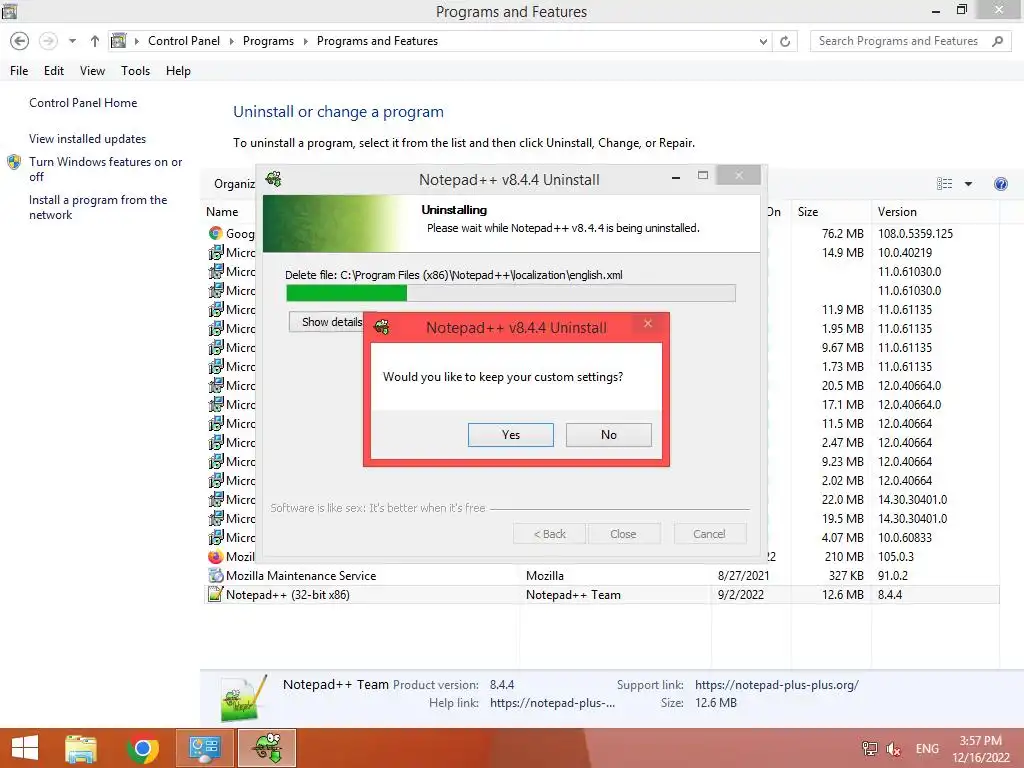1024x768 pixels.
Task: Click Control Panel in the breadcrumb
Action: point(184,41)
